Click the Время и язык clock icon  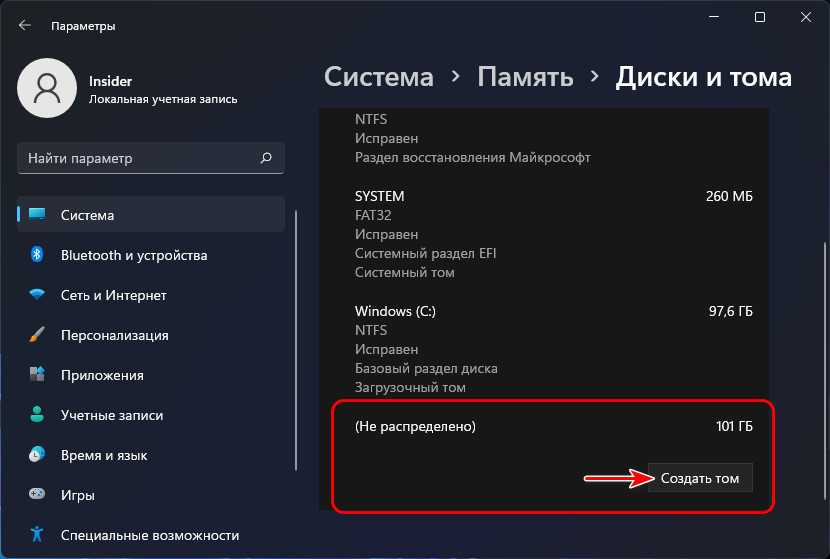(37, 454)
